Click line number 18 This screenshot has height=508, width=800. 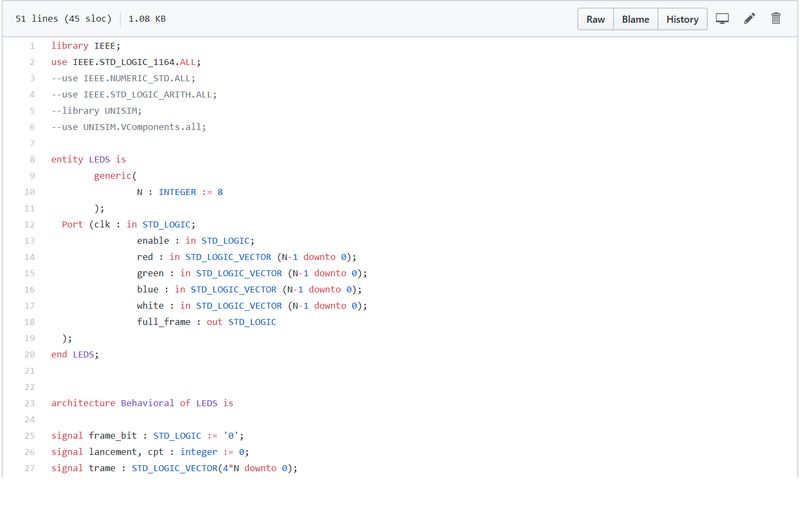(x=29, y=322)
